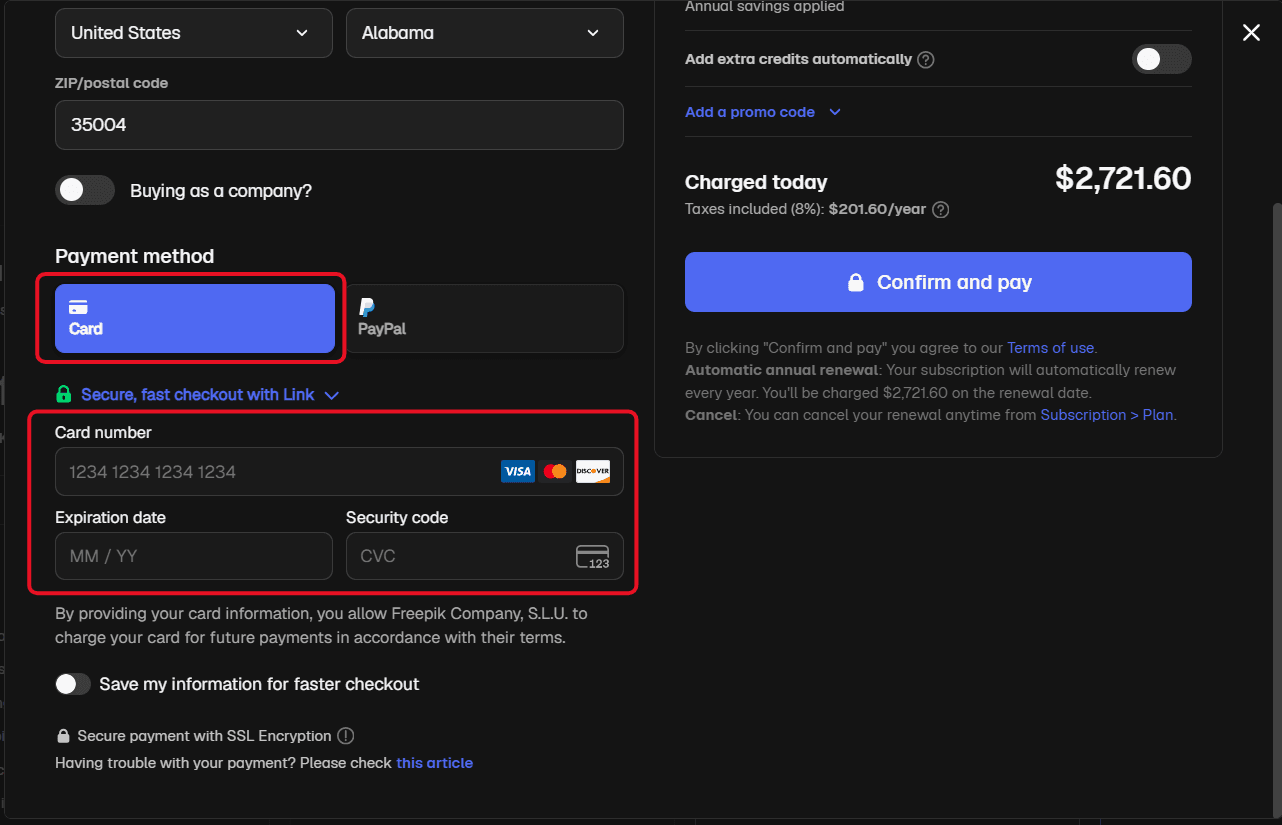Focus the Expiration date MM / YY field

click(x=193, y=556)
